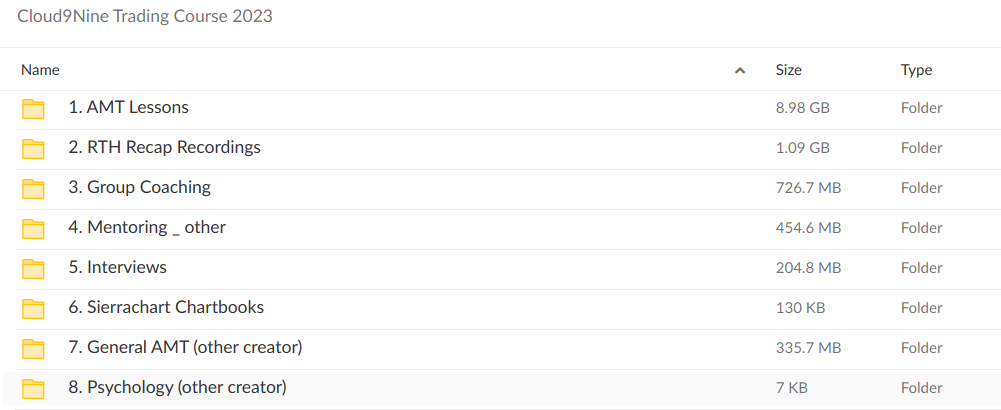Click the Cloud9Nine Trading Course 2023 title

[x=145, y=16]
